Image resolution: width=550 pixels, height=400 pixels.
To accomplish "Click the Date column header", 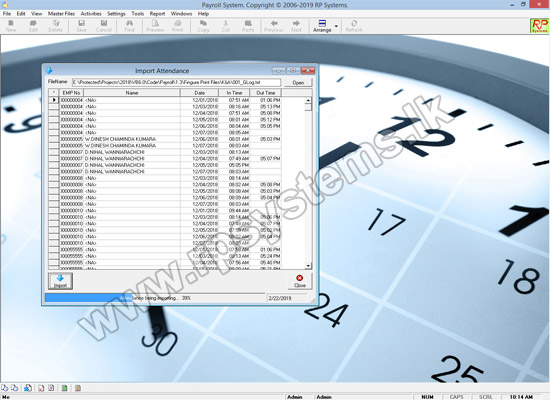I will point(200,93).
